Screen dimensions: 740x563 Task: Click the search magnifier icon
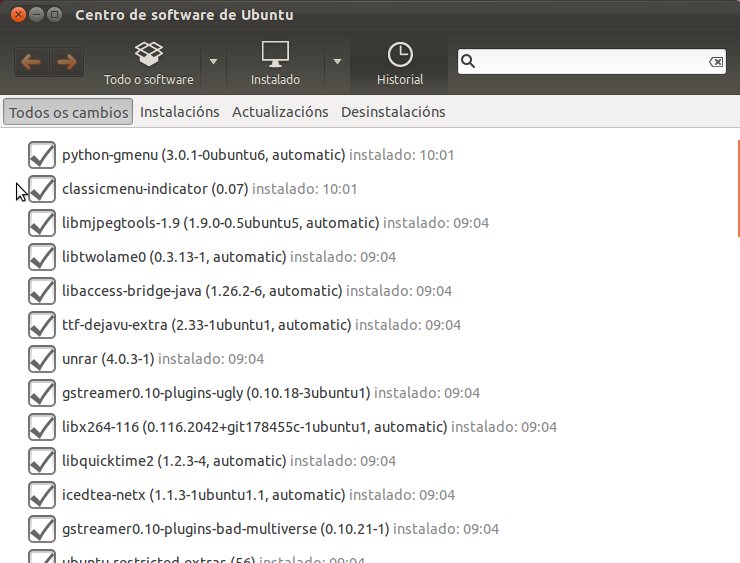pos(468,61)
